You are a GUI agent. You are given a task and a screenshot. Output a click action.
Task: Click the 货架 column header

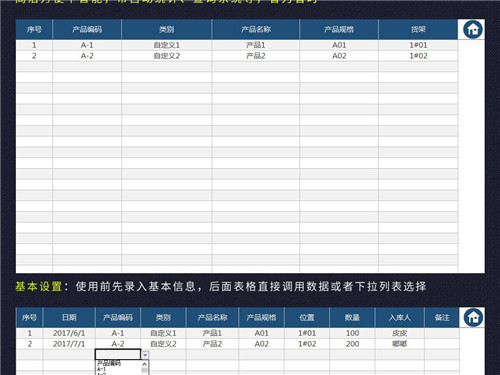coord(418,30)
